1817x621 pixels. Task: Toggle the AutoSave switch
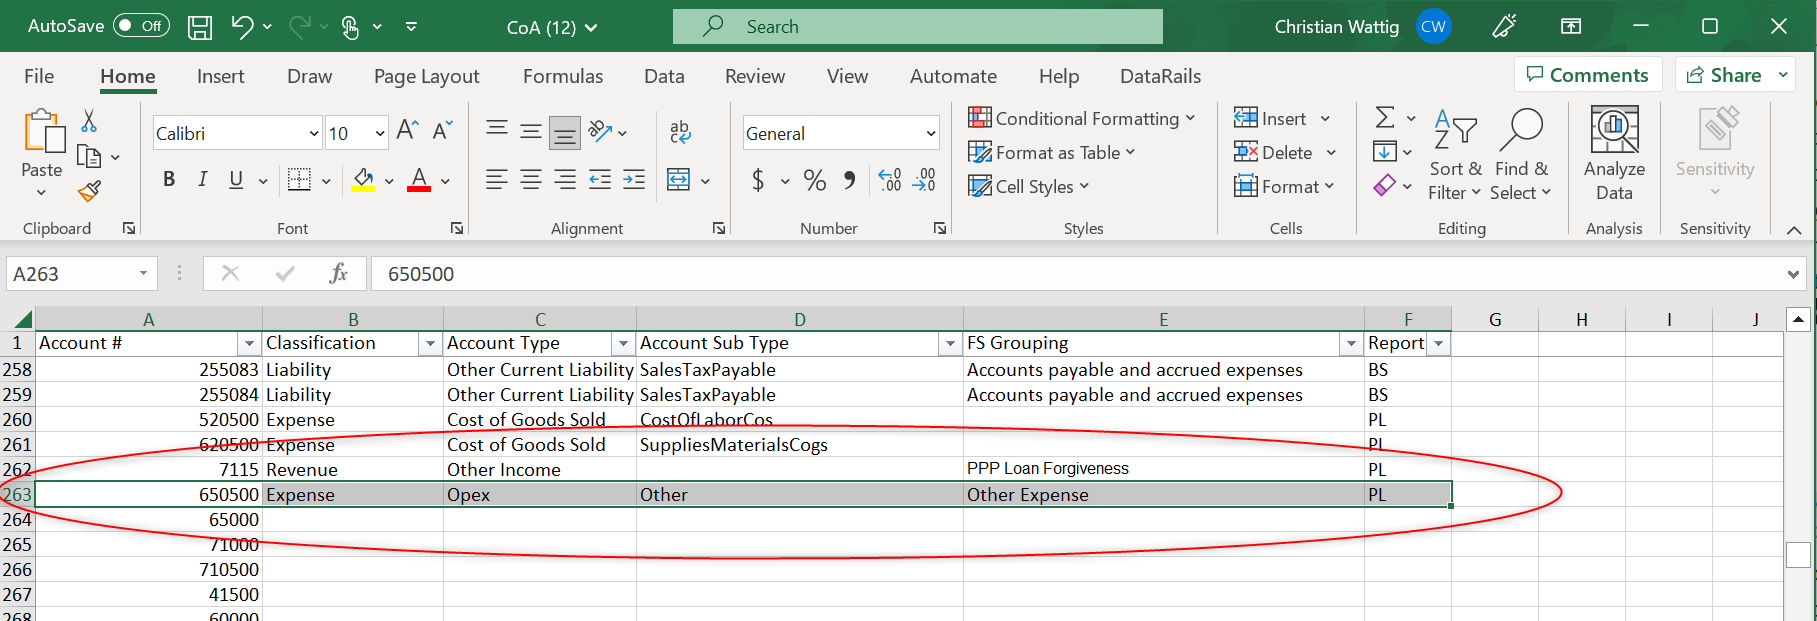click(x=141, y=26)
